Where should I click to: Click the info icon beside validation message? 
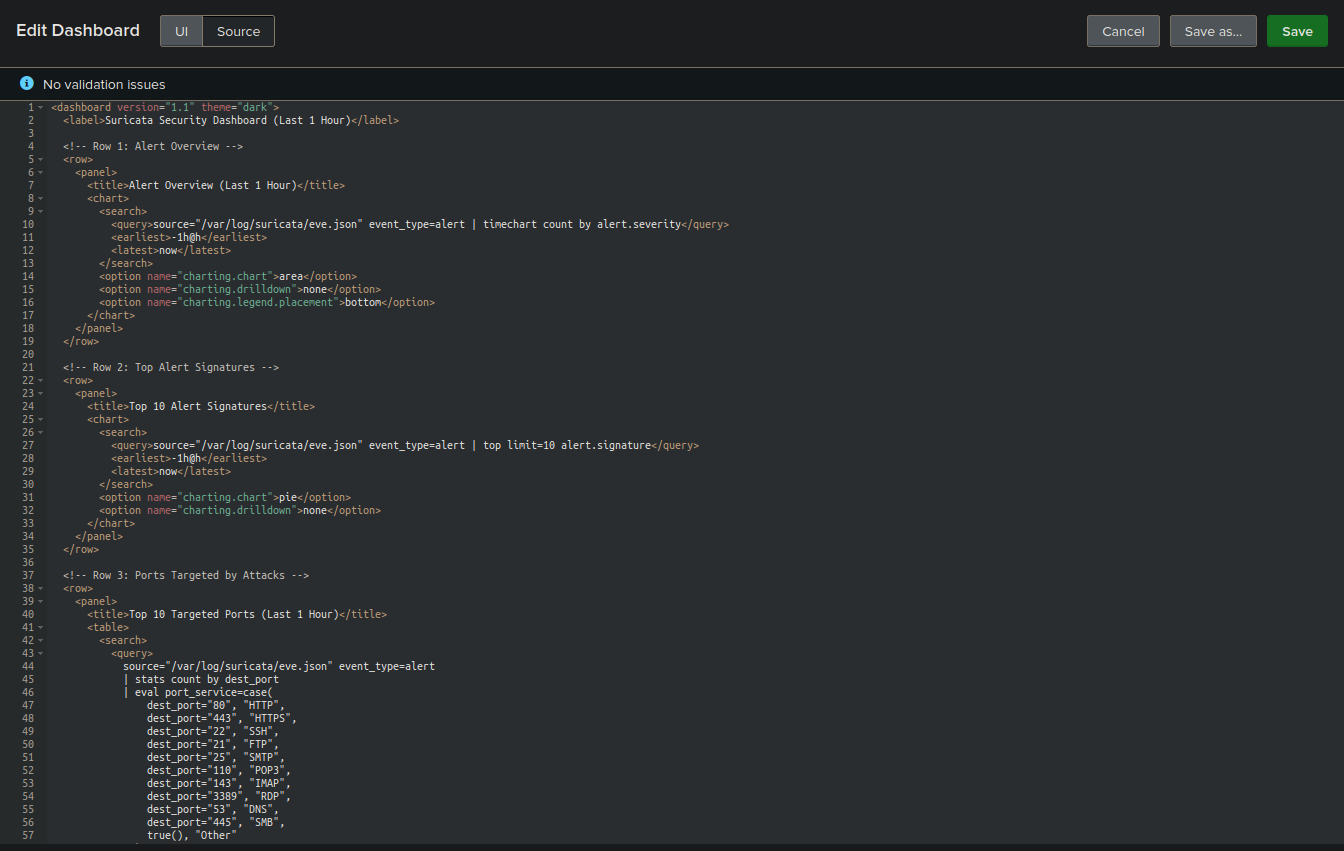[27, 84]
